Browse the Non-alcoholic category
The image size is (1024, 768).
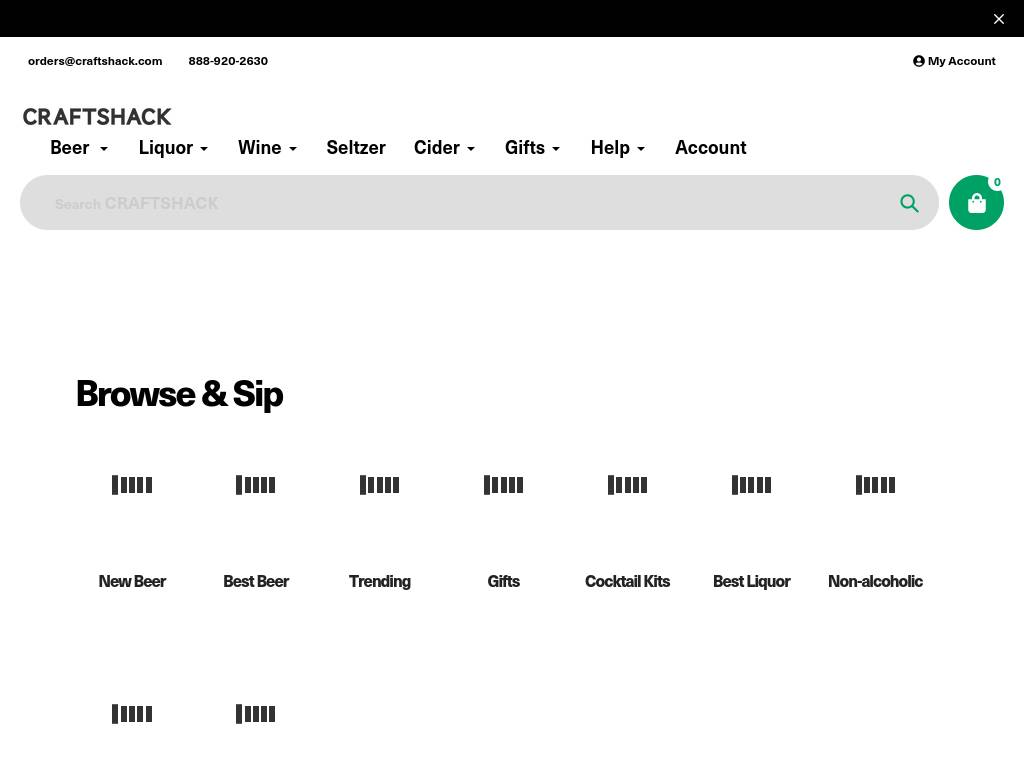[x=875, y=580]
